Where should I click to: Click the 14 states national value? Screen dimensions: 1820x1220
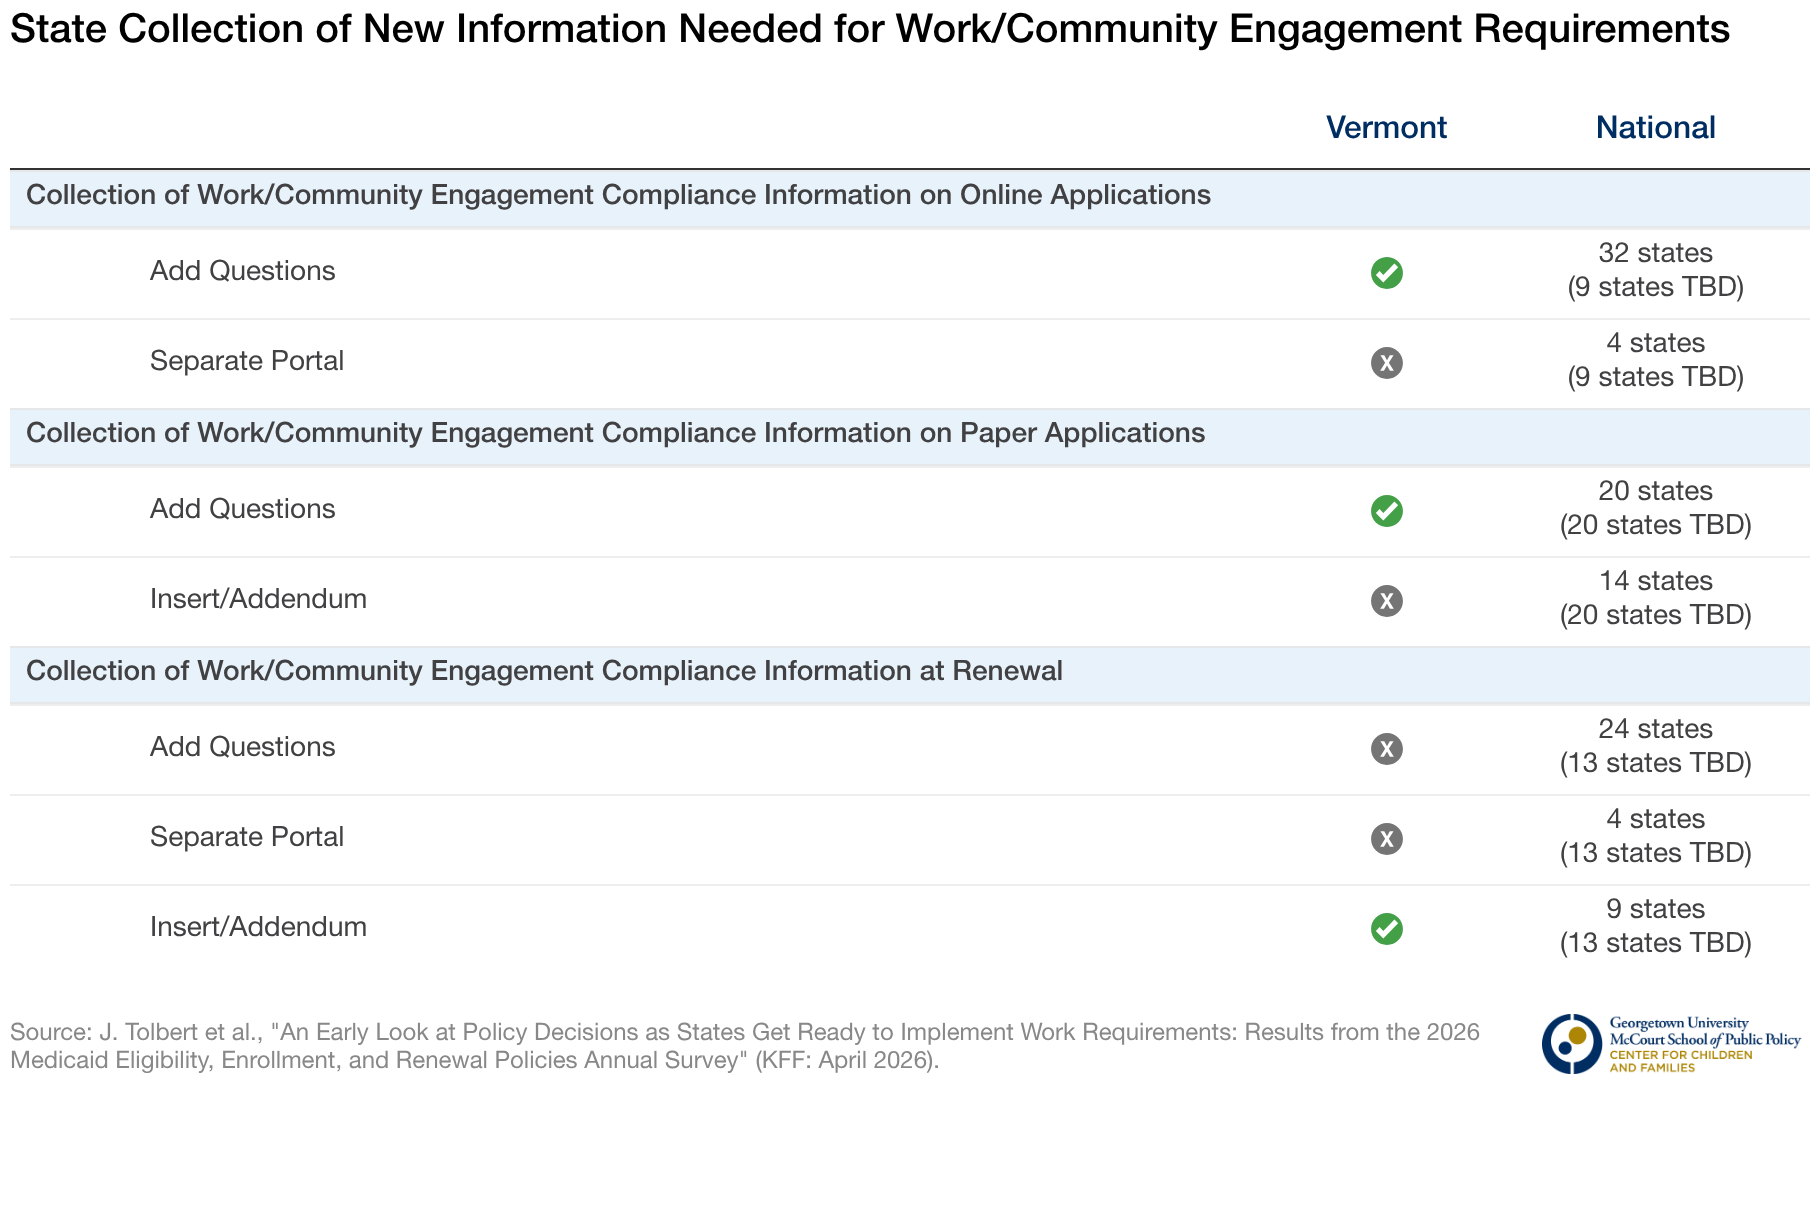coord(1655,581)
